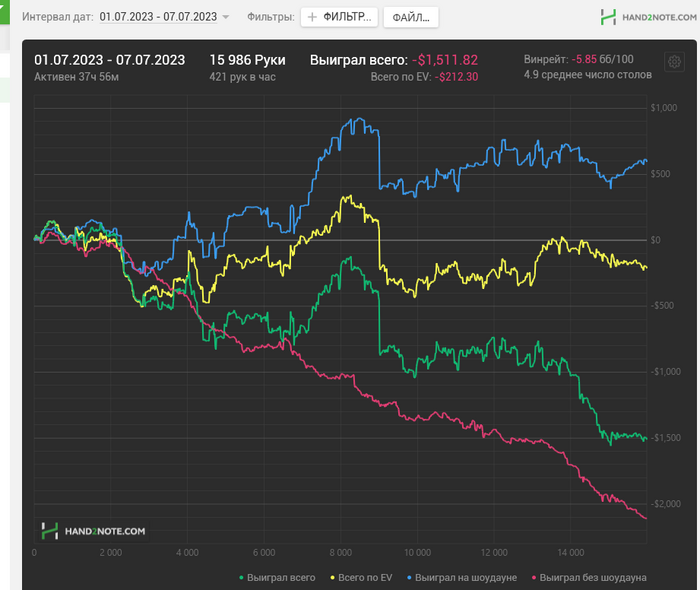Click the $0 y-axis label

point(655,240)
